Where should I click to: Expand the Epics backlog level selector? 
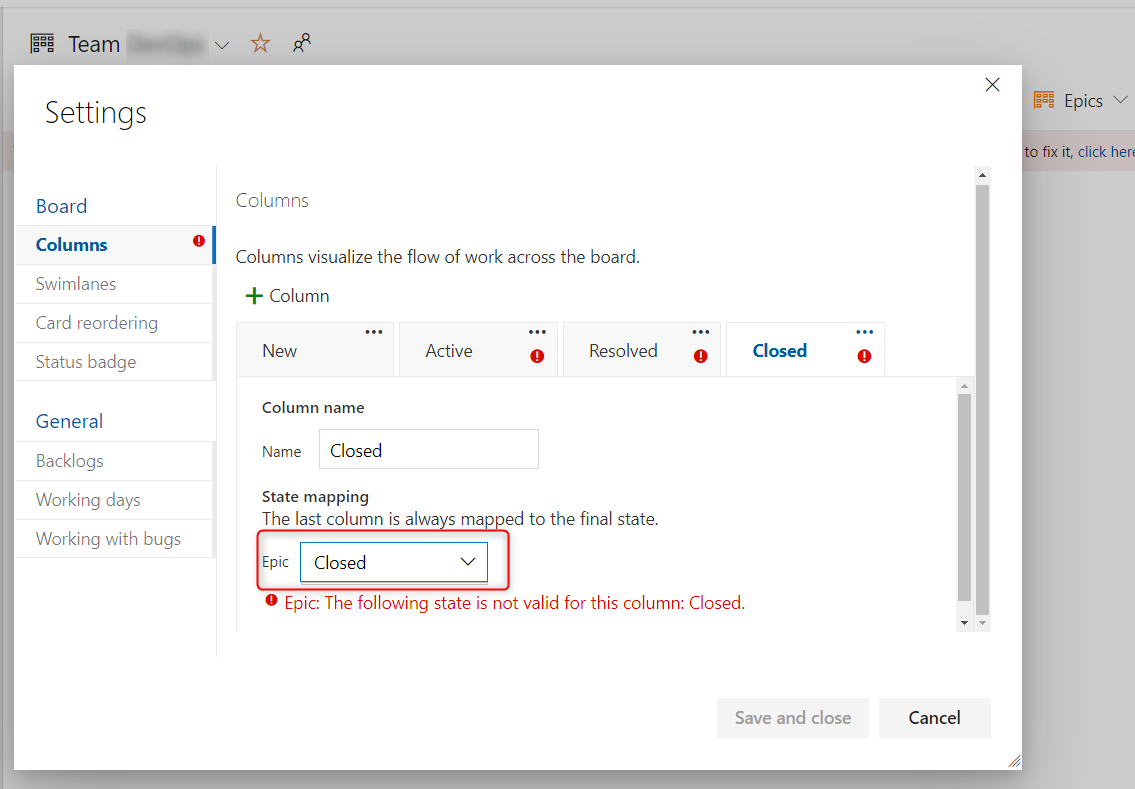[1122, 100]
